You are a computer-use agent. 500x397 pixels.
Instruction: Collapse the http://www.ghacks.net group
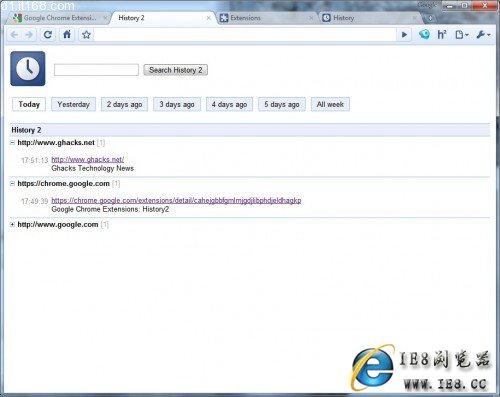[12, 143]
